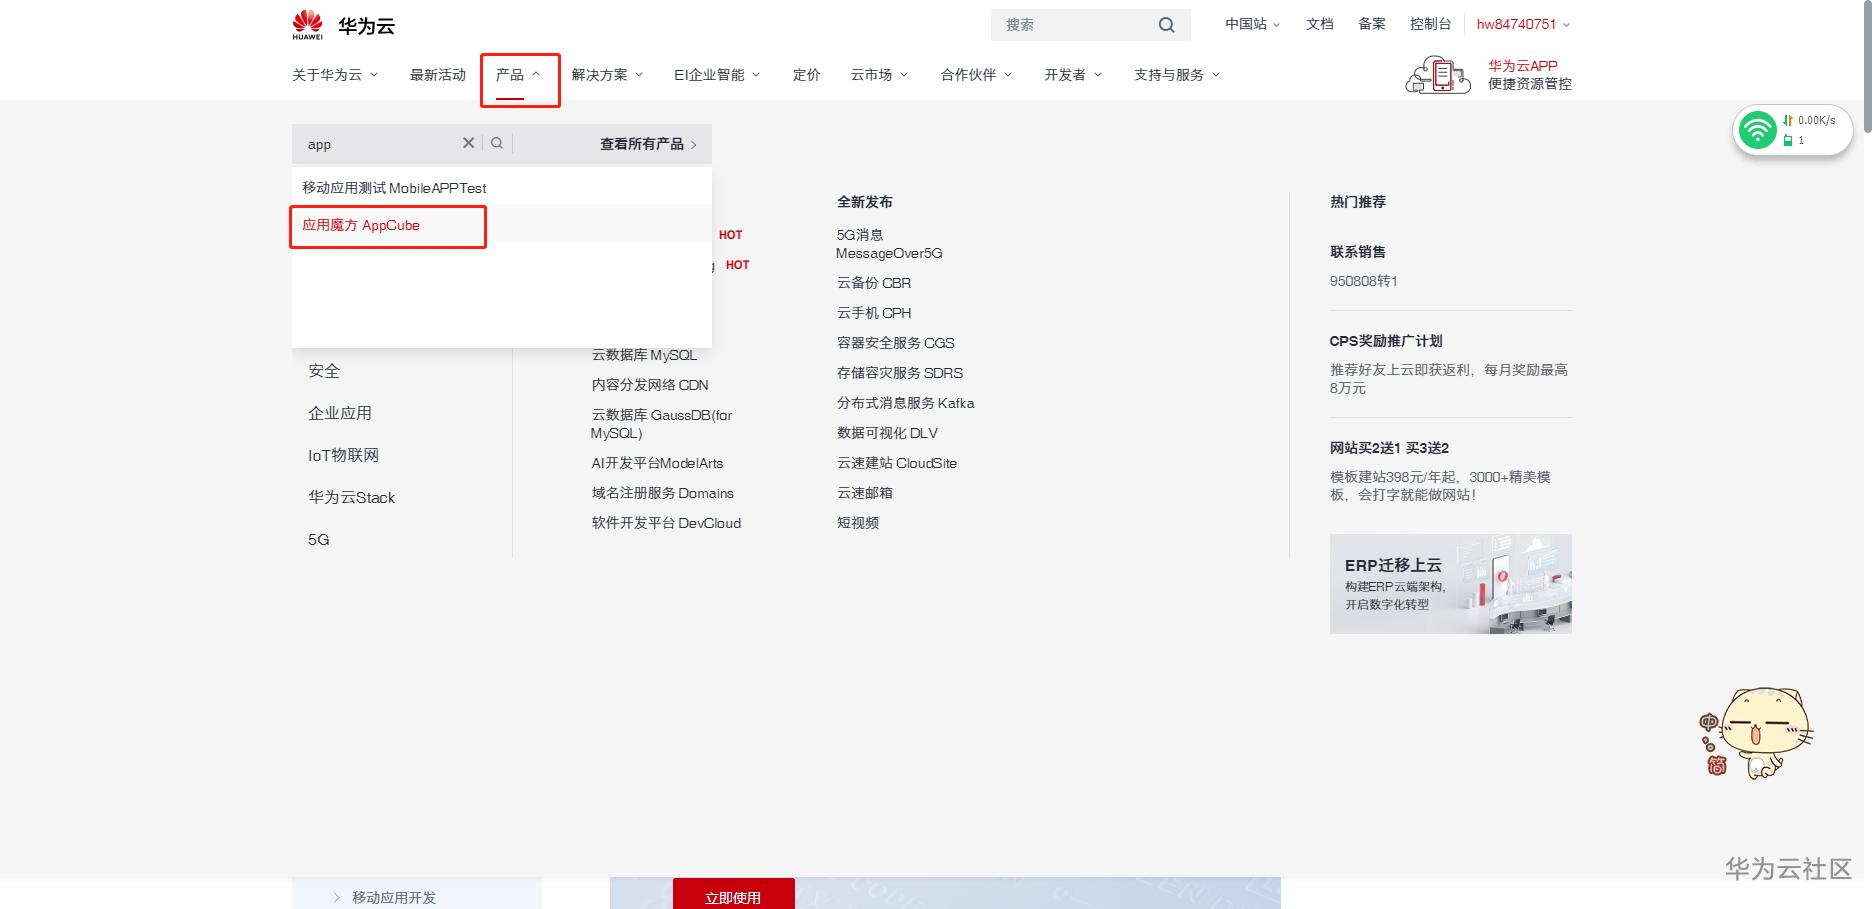The height and width of the screenshot is (909, 1872).
Task: Open 容器安全服务 CGS product
Action: [895, 343]
